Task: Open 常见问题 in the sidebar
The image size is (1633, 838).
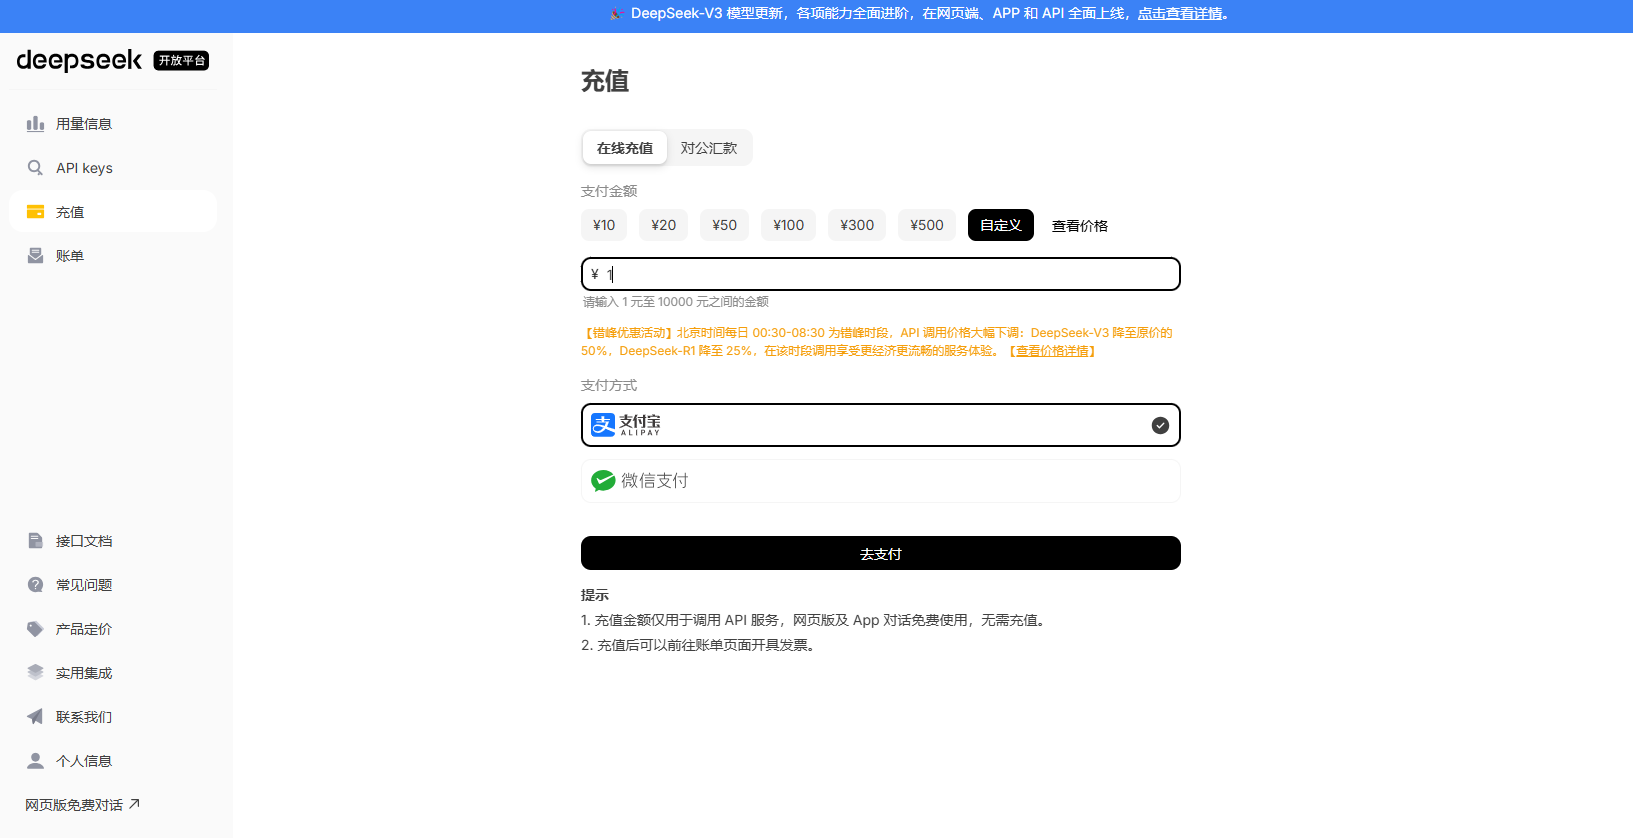Action: [113, 585]
